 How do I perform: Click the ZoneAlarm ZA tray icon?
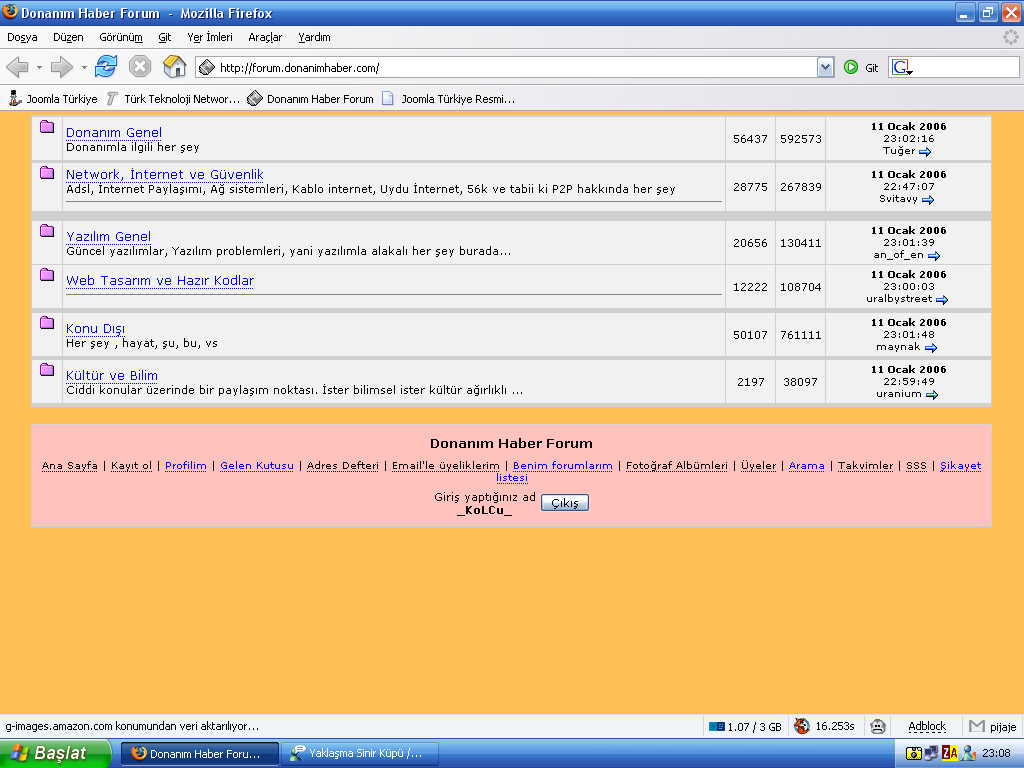pos(950,754)
